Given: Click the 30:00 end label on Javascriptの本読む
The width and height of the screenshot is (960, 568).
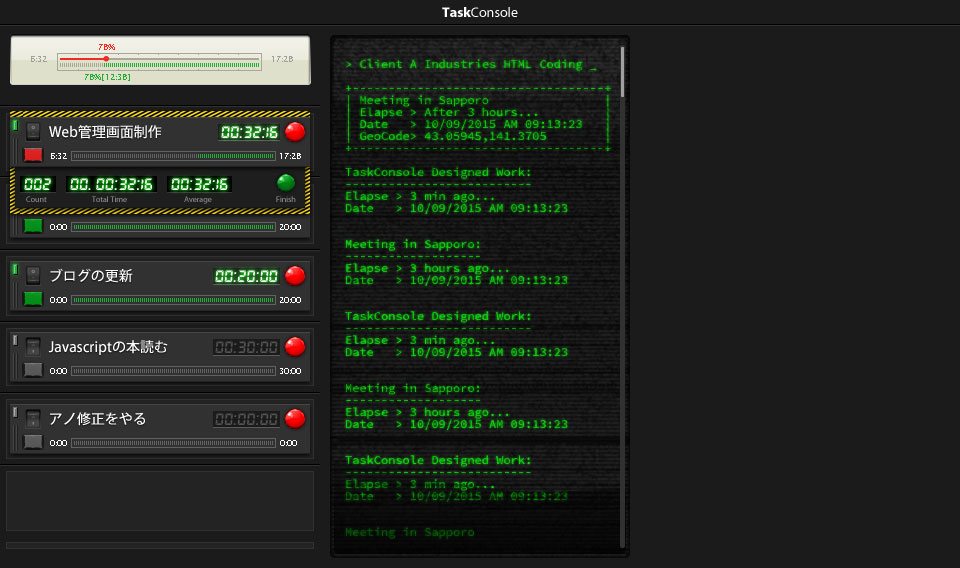Looking at the screenshot, I should click(290, 371).
